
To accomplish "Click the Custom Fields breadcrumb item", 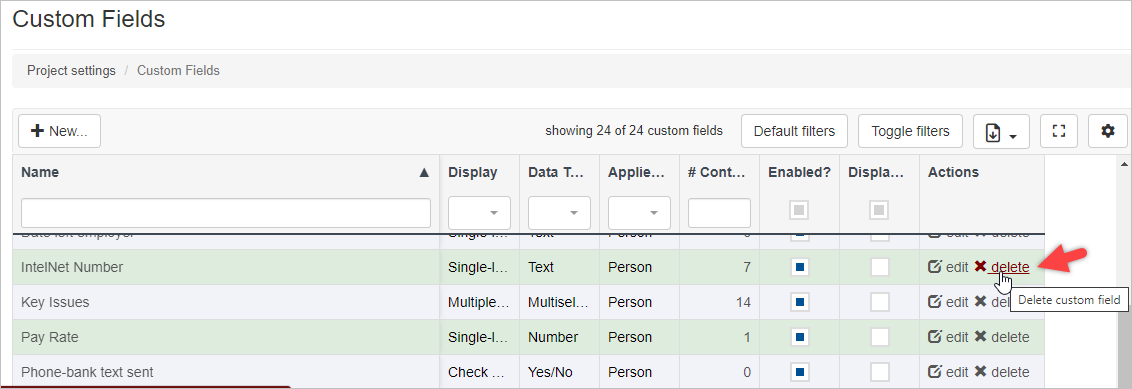I will (178, 71).
